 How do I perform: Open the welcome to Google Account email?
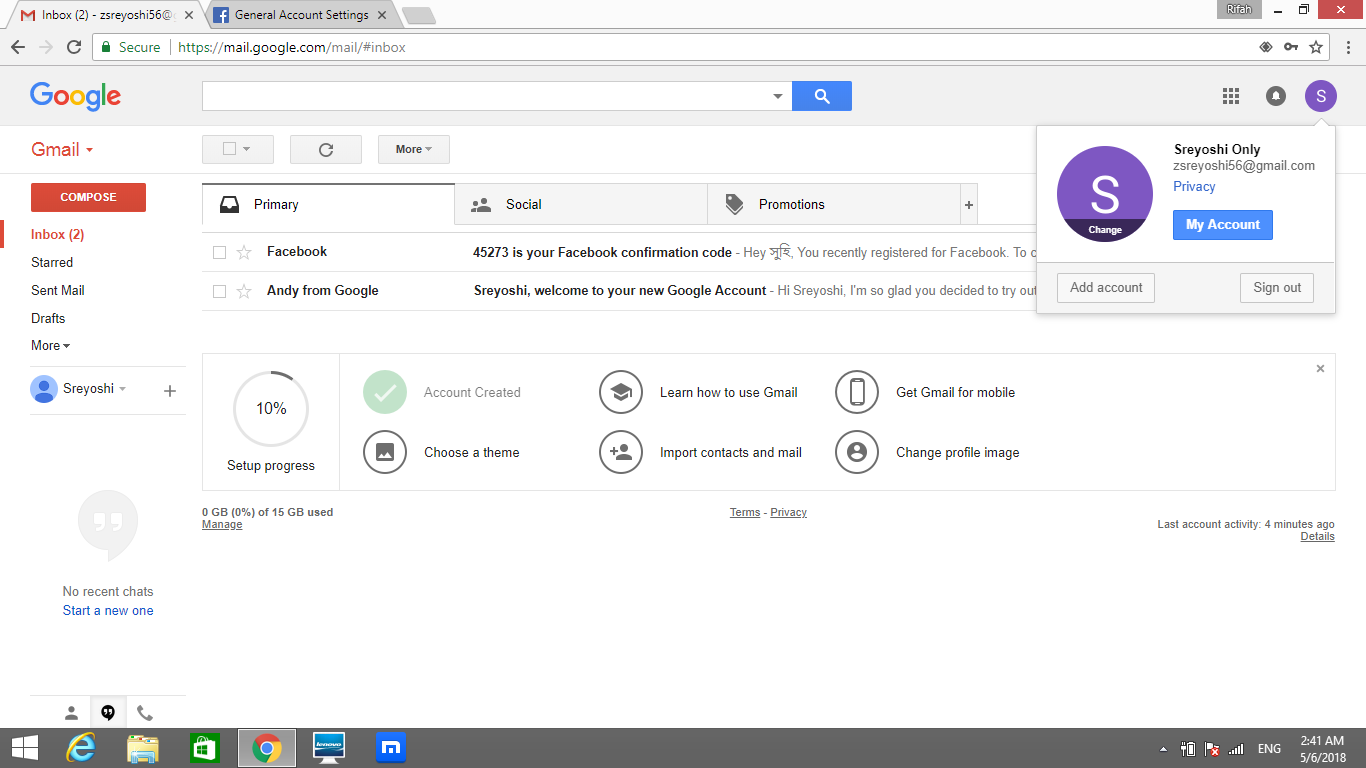point(620,291)
